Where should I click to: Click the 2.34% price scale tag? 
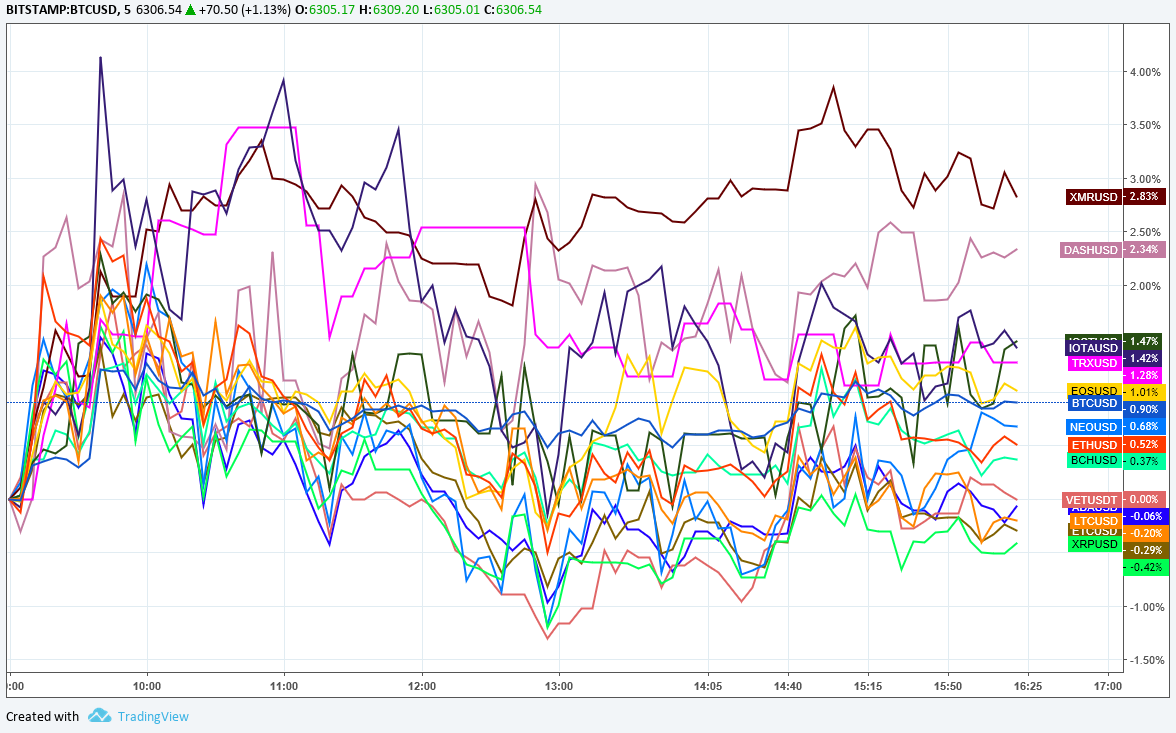1144,250
